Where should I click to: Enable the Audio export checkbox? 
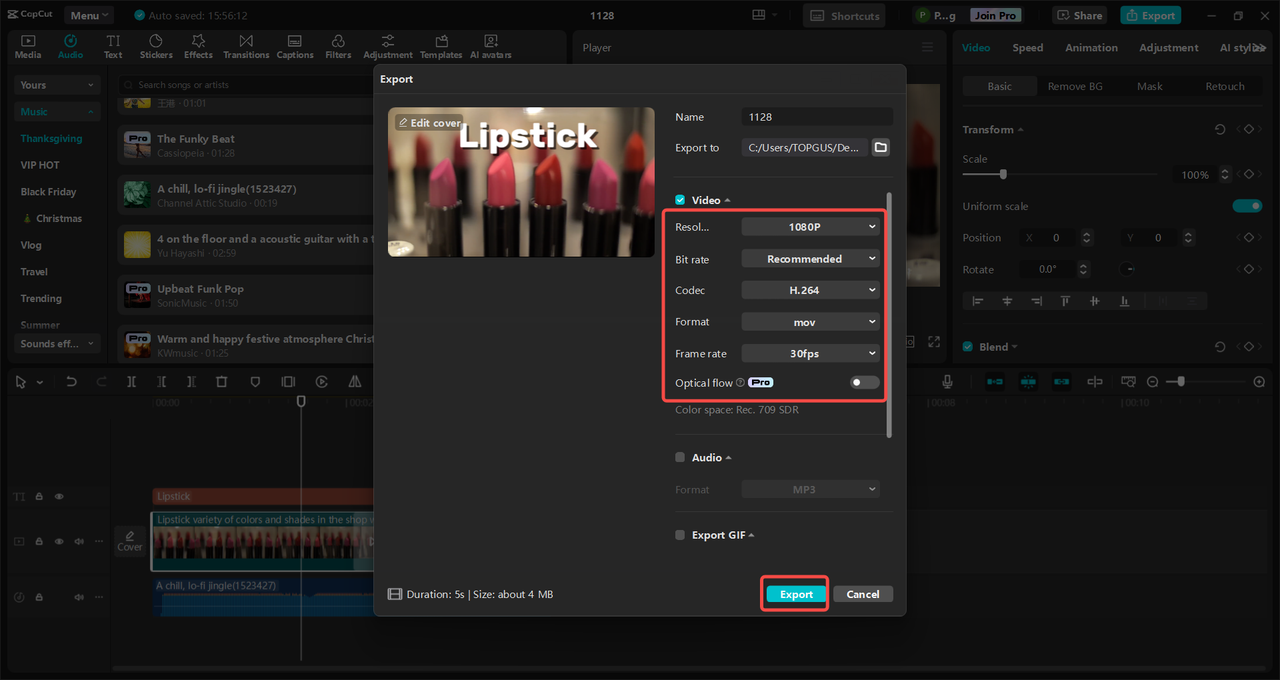[x=680, y=457]
